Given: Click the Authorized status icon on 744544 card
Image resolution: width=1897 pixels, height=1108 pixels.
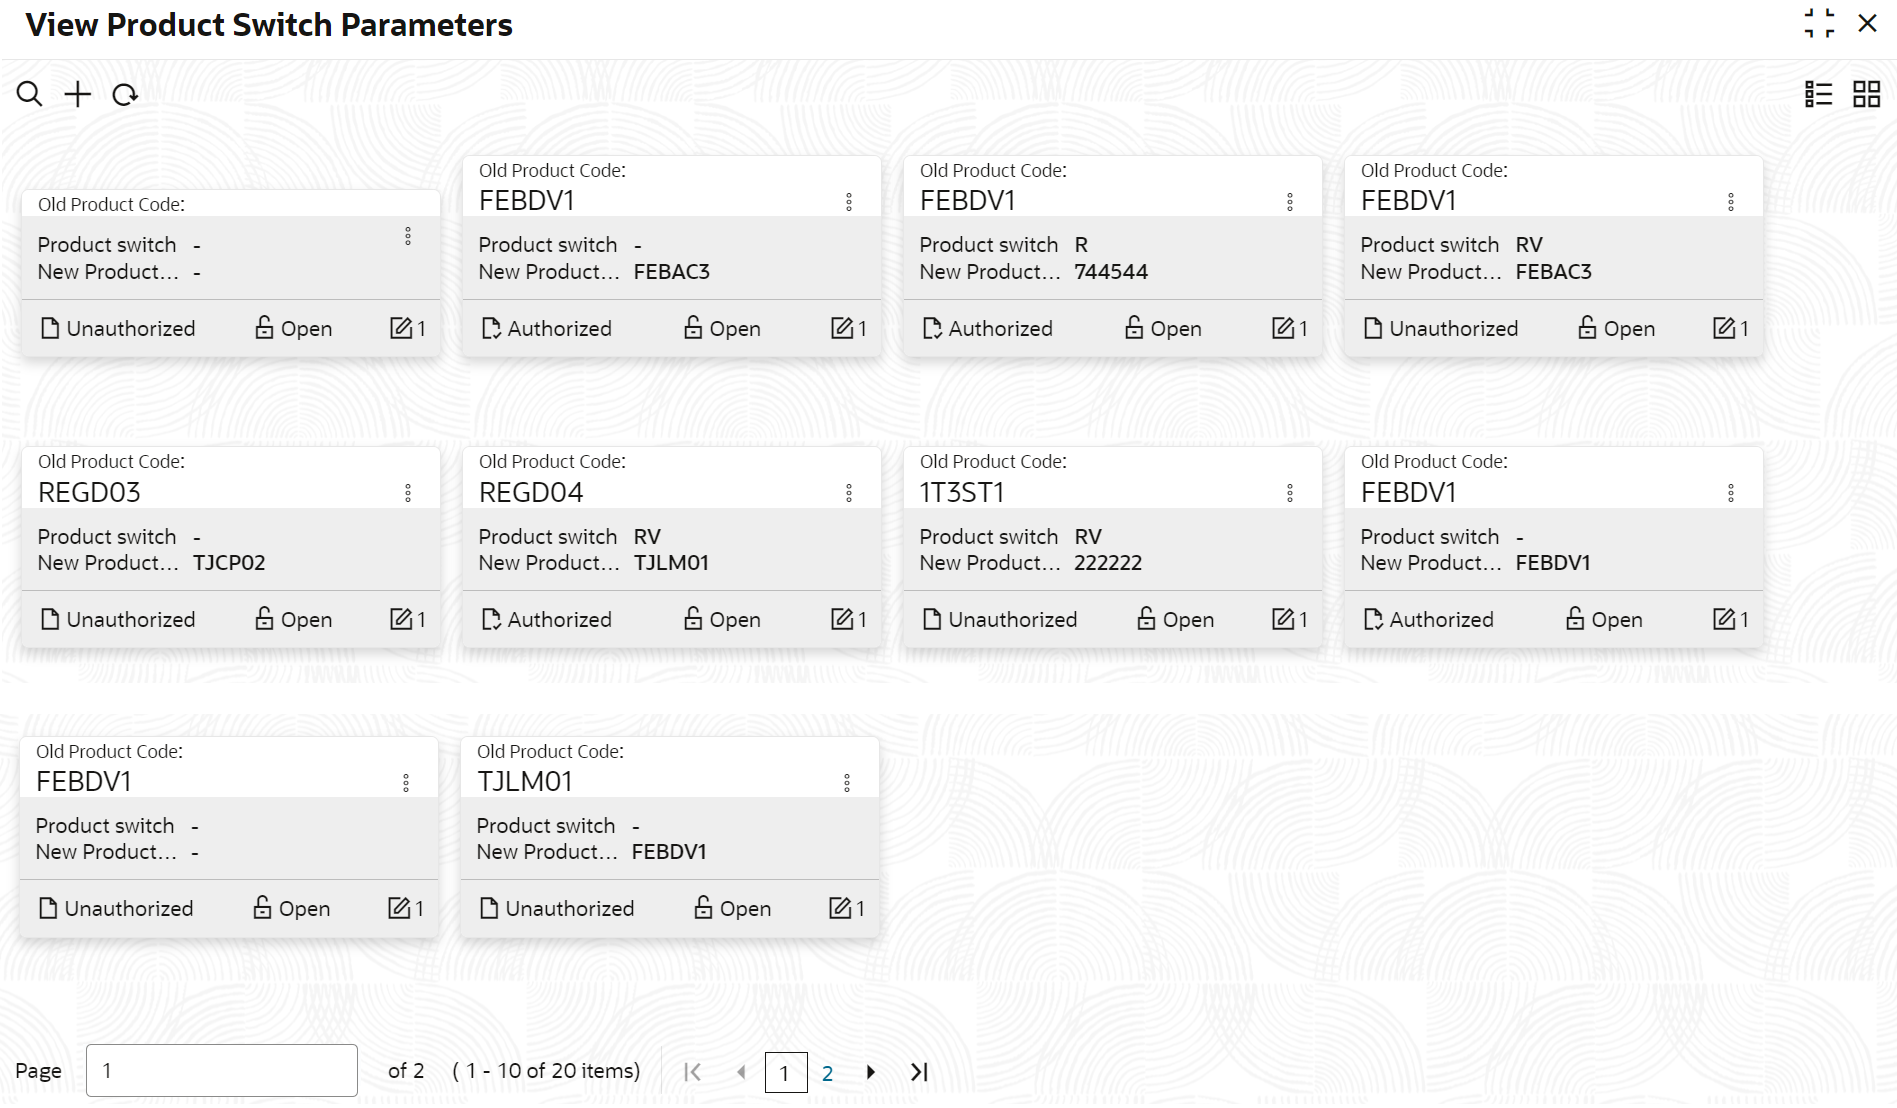Looking at the screenshot, I should click(931, 328).
